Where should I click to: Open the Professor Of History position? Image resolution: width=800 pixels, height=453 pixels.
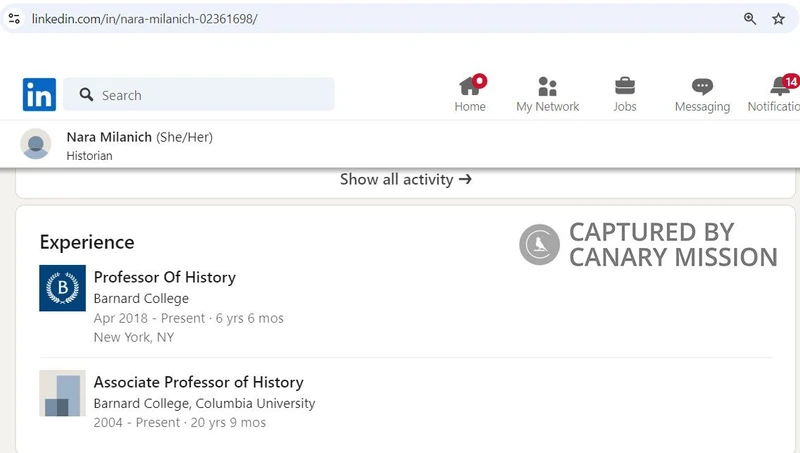(x=164, y=277)
